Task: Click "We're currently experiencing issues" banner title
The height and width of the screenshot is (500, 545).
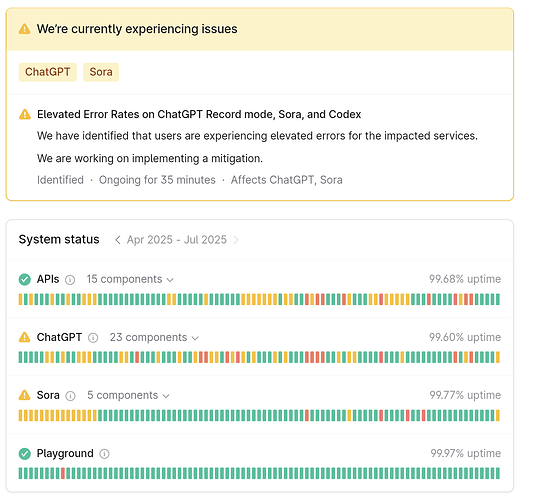Action: (x=137, y=29)
